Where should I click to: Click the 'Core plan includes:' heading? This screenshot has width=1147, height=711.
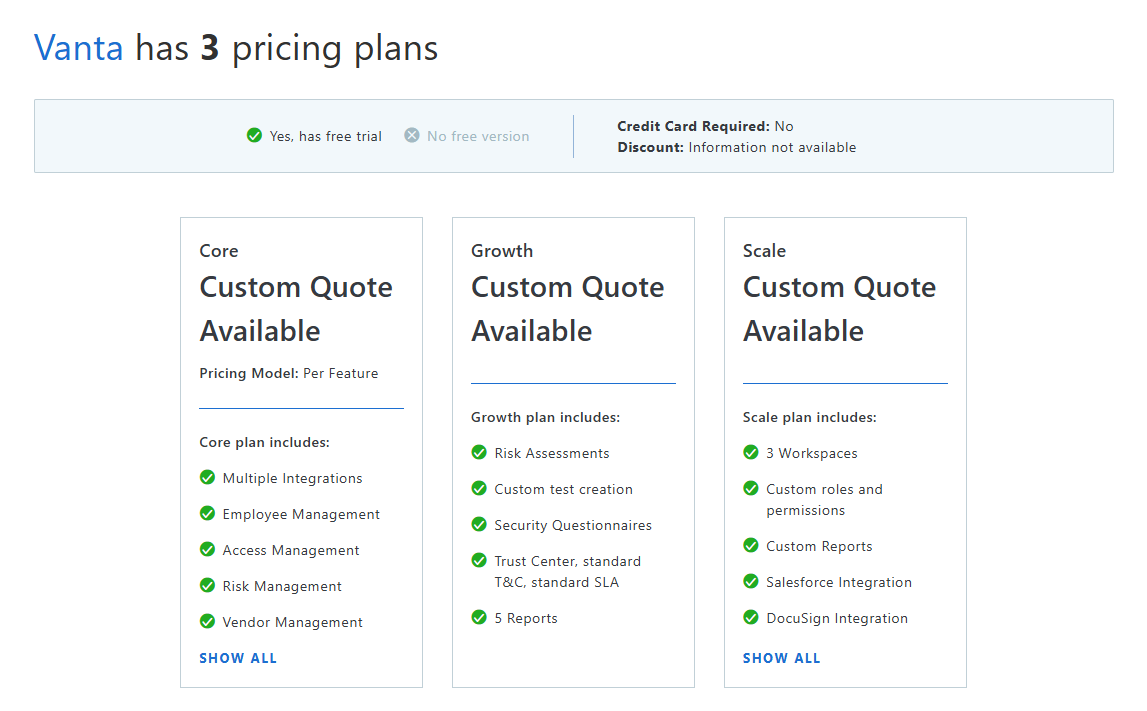(x=264, y=443)
